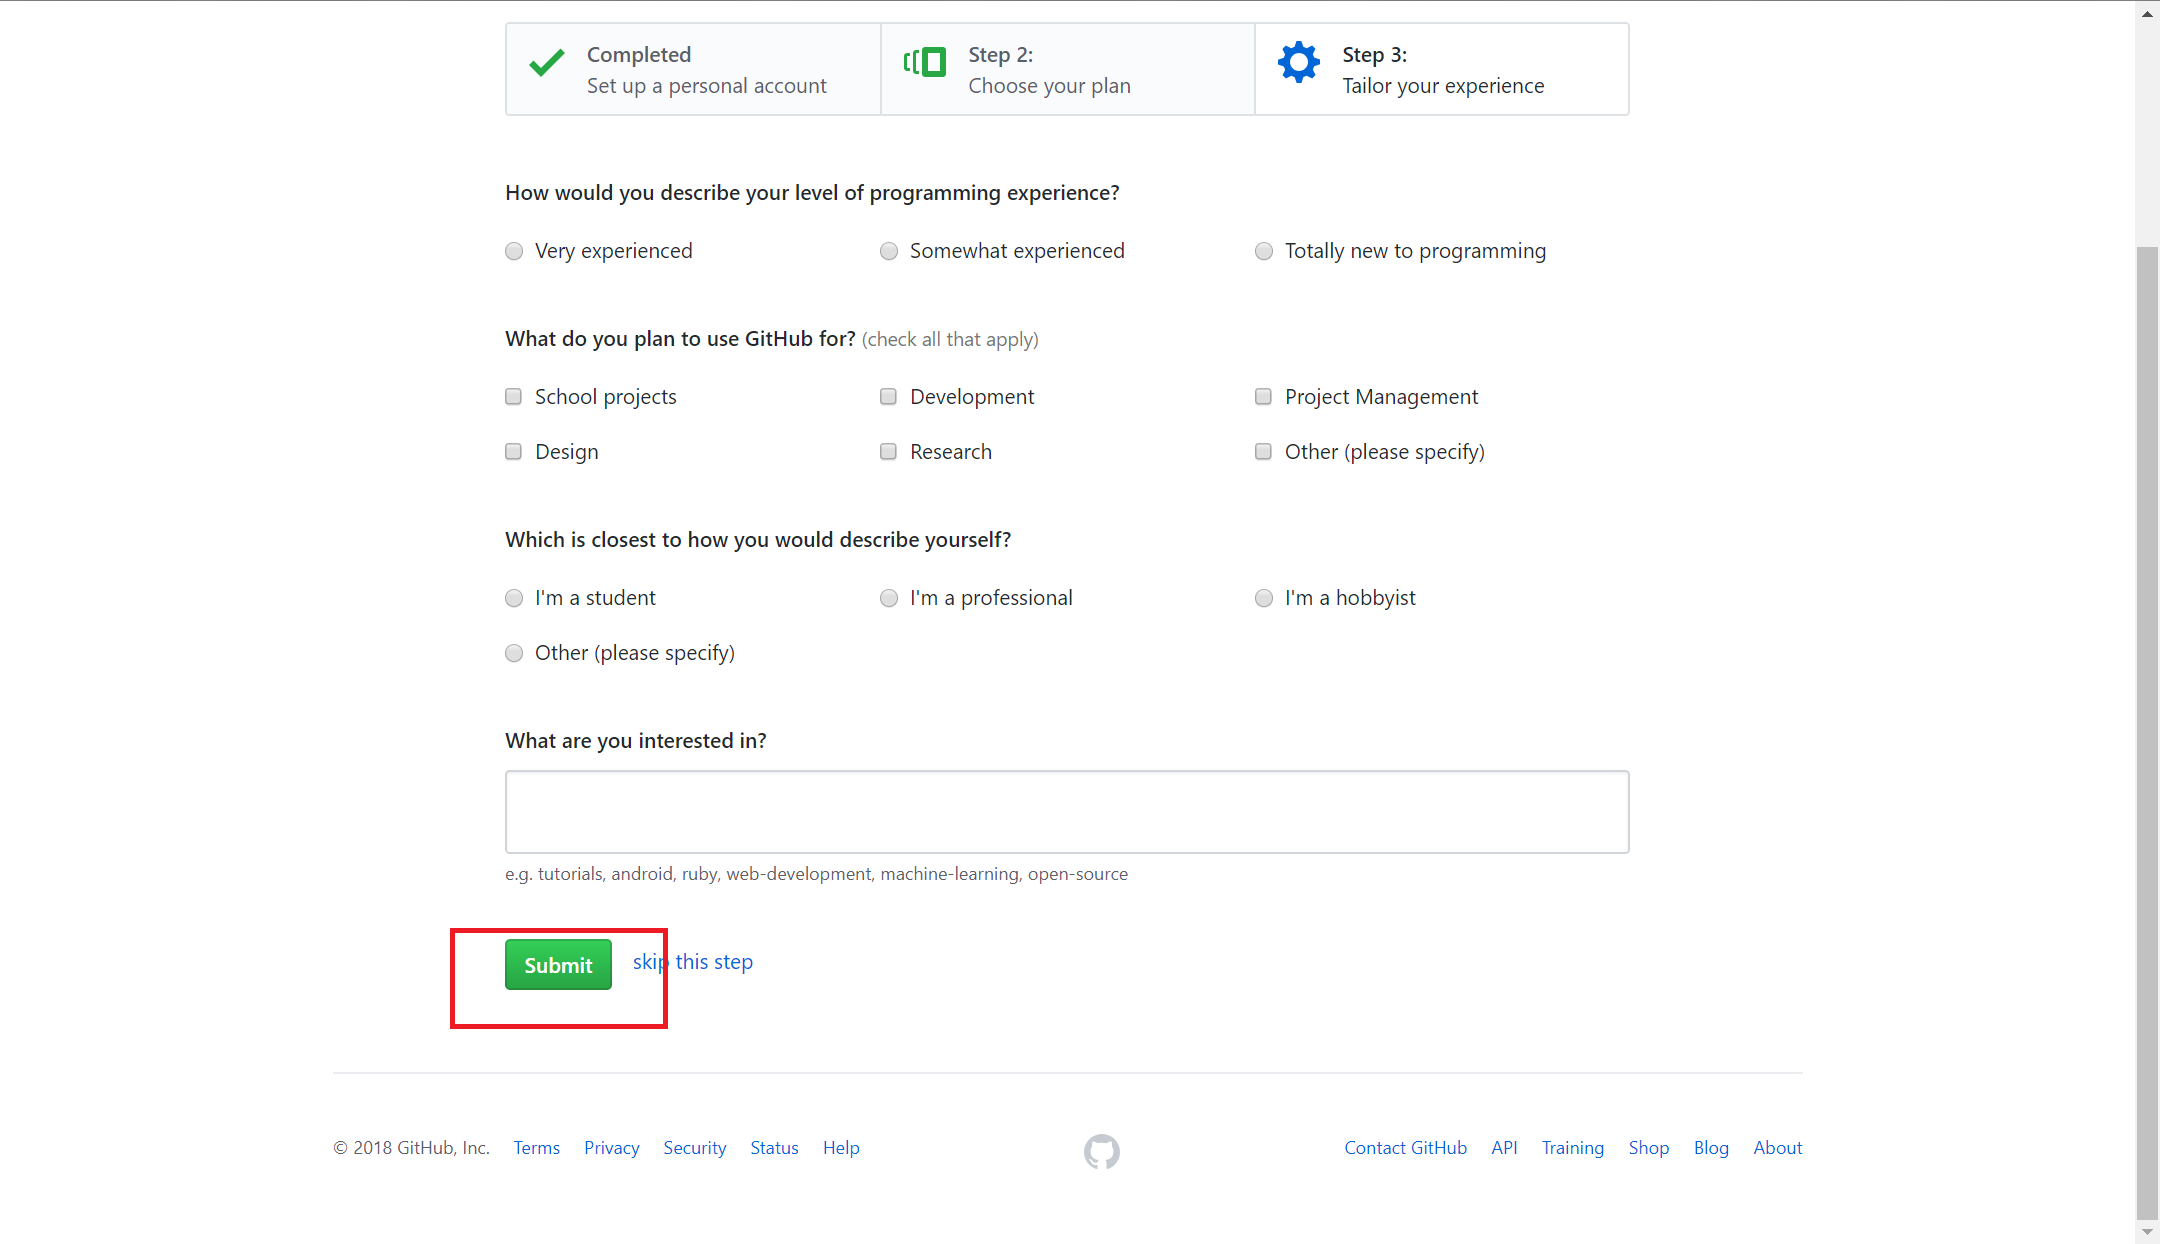Click the Step 3 gear icon

(1298, 62)
